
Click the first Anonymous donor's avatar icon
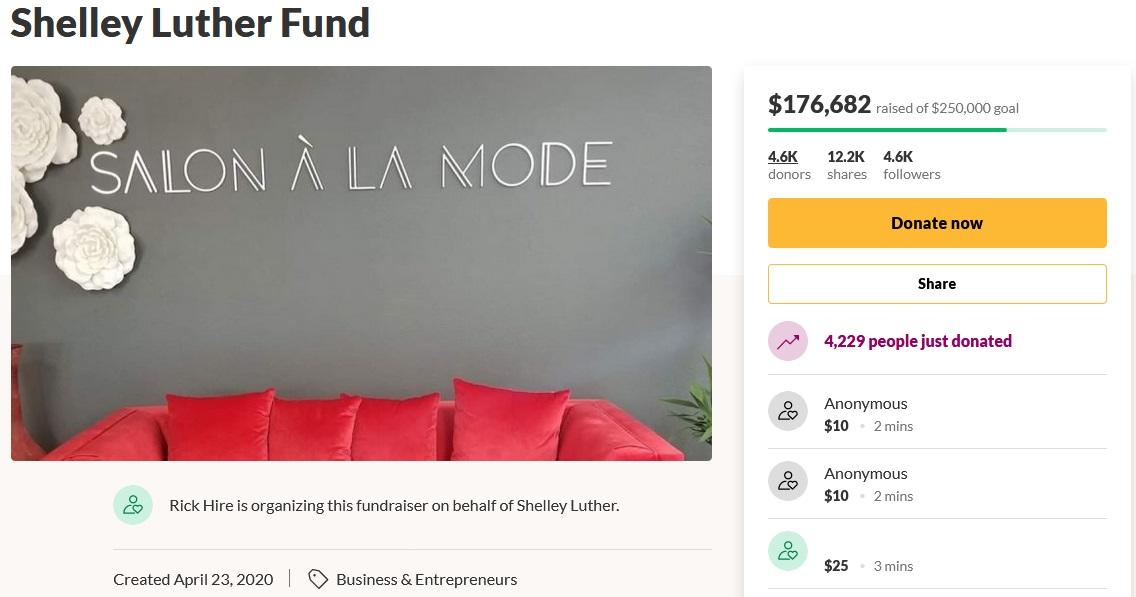pos(787,411)
